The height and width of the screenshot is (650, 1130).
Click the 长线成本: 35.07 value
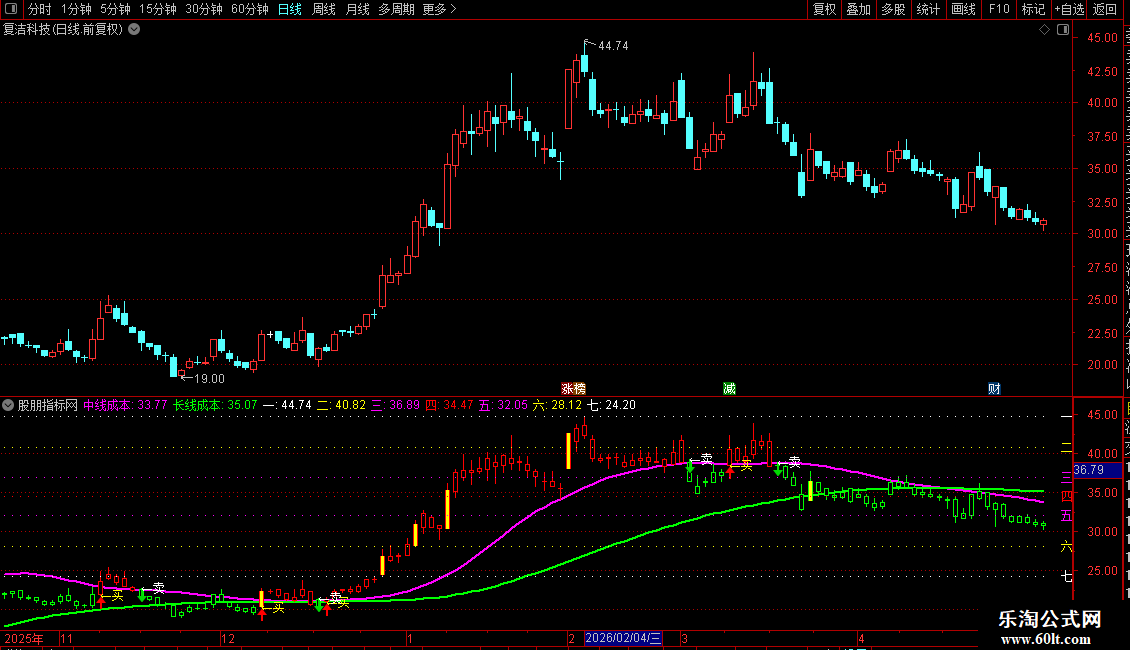(215, 405)
